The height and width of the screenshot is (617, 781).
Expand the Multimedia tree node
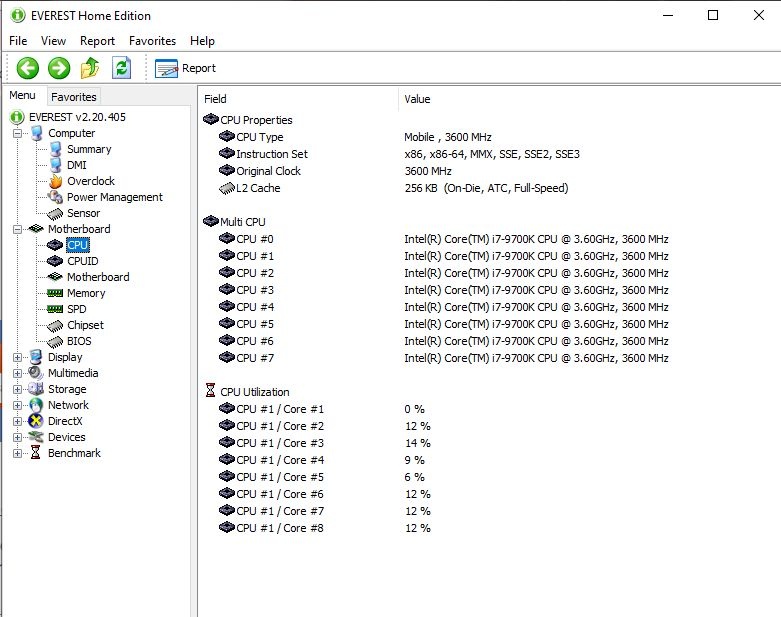[17, 373]
